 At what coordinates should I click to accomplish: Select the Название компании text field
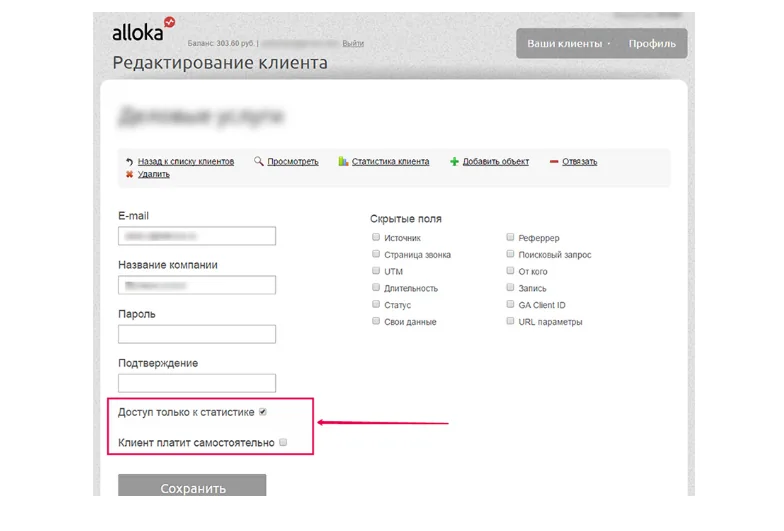(196, 285)
